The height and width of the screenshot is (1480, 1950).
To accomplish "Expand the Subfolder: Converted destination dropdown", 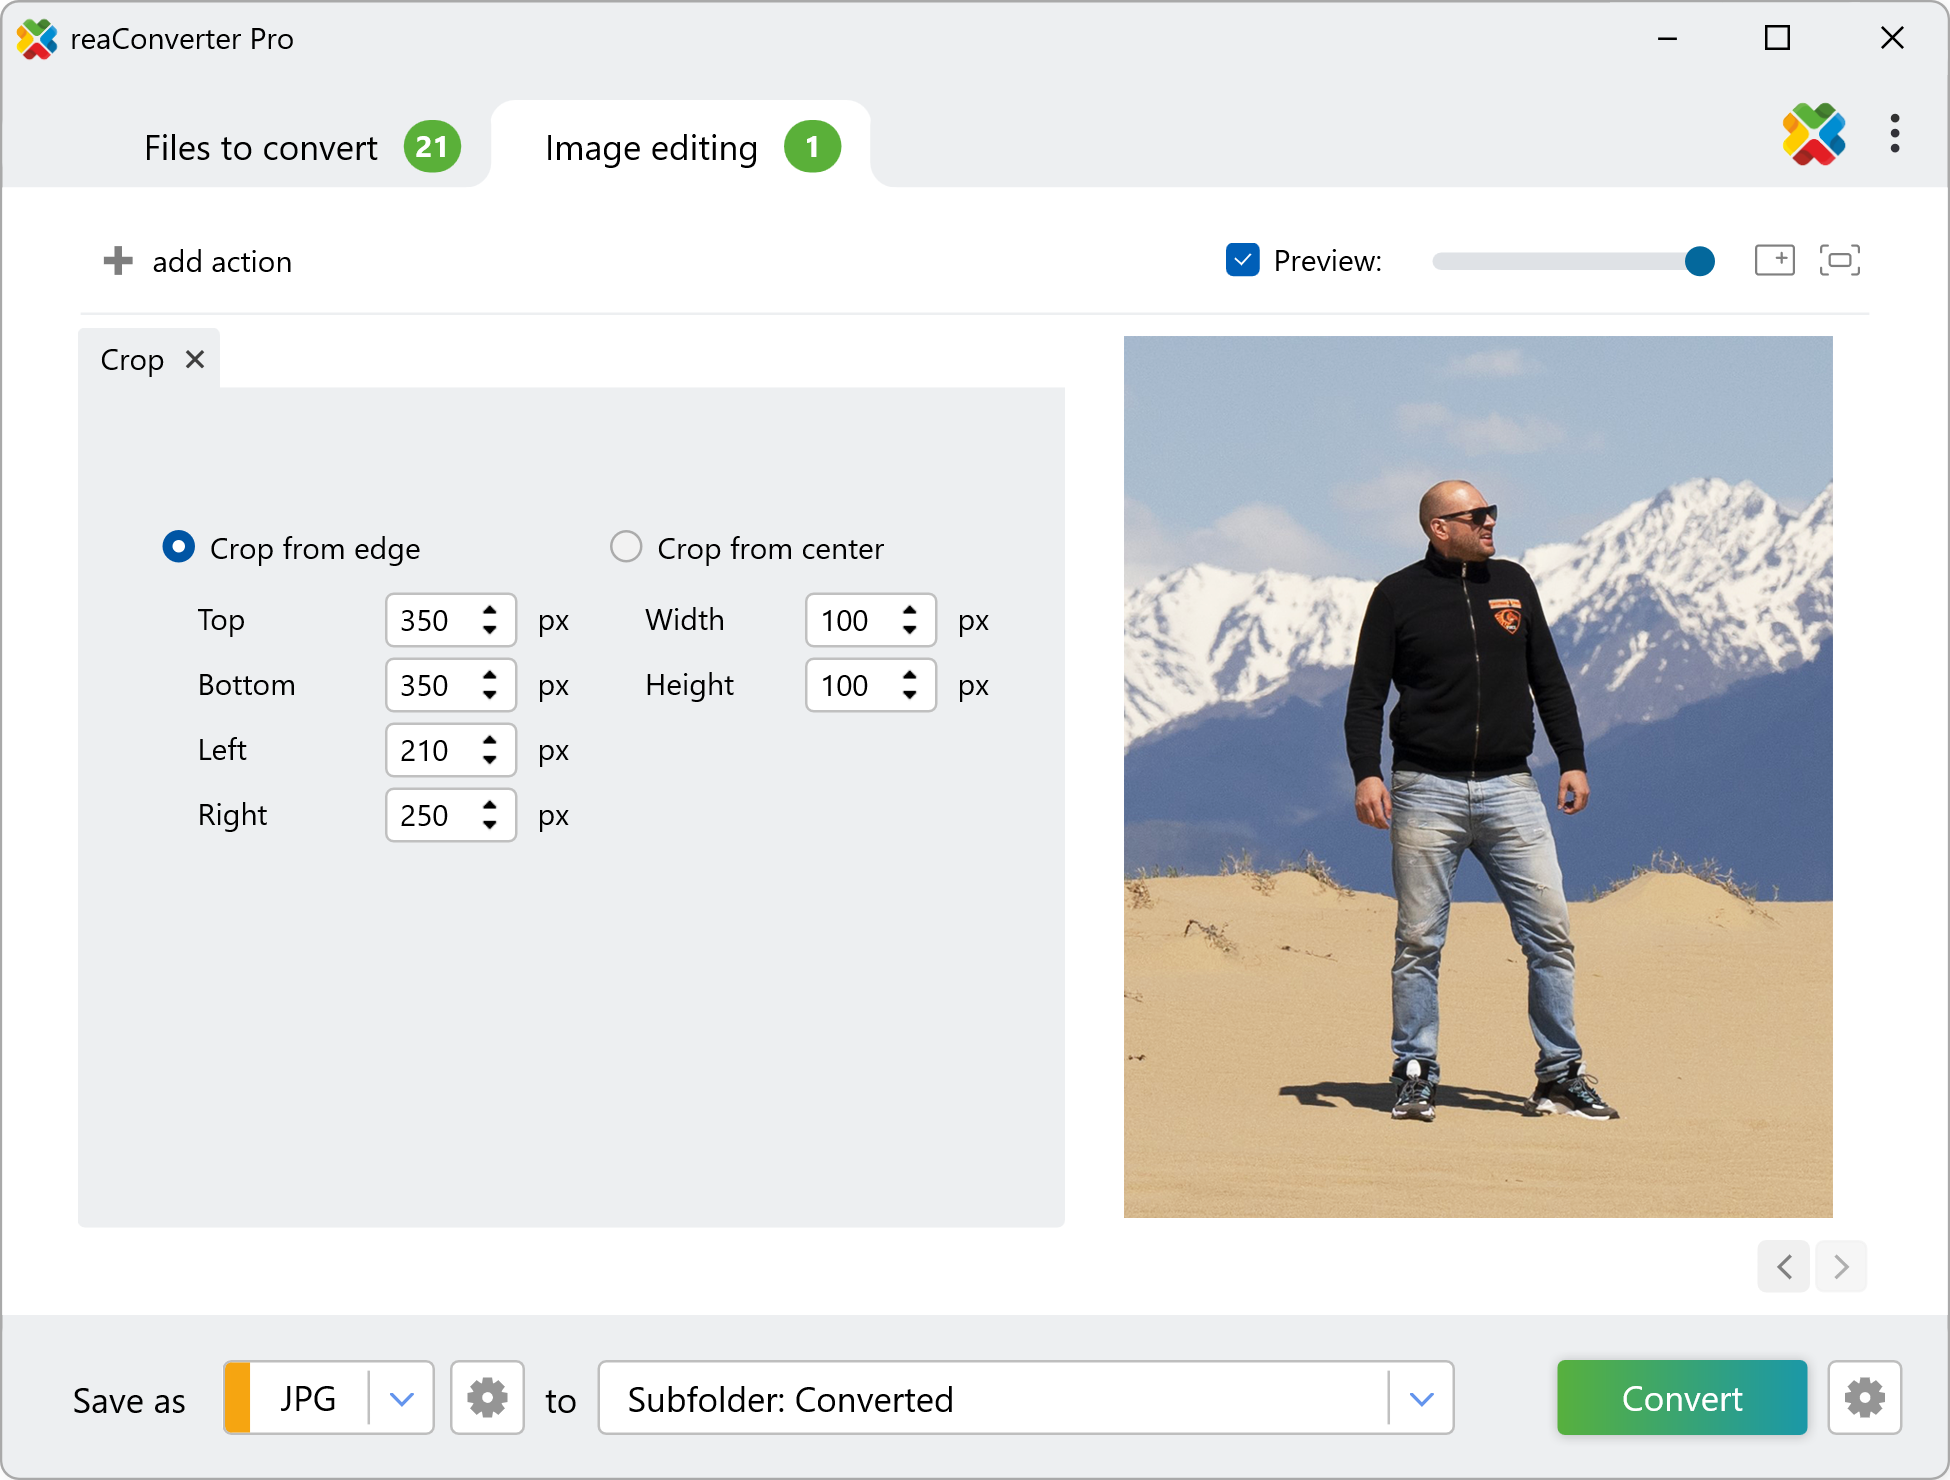I will coord(1421,1398).
